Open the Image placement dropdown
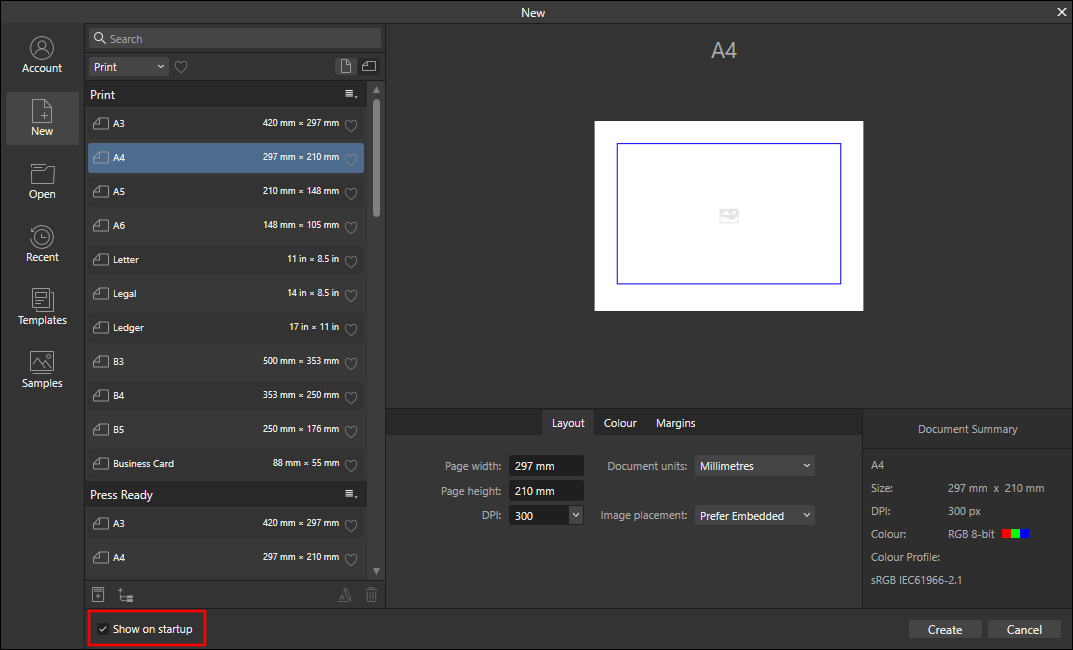1073x650 pixels. click(754, 516)
